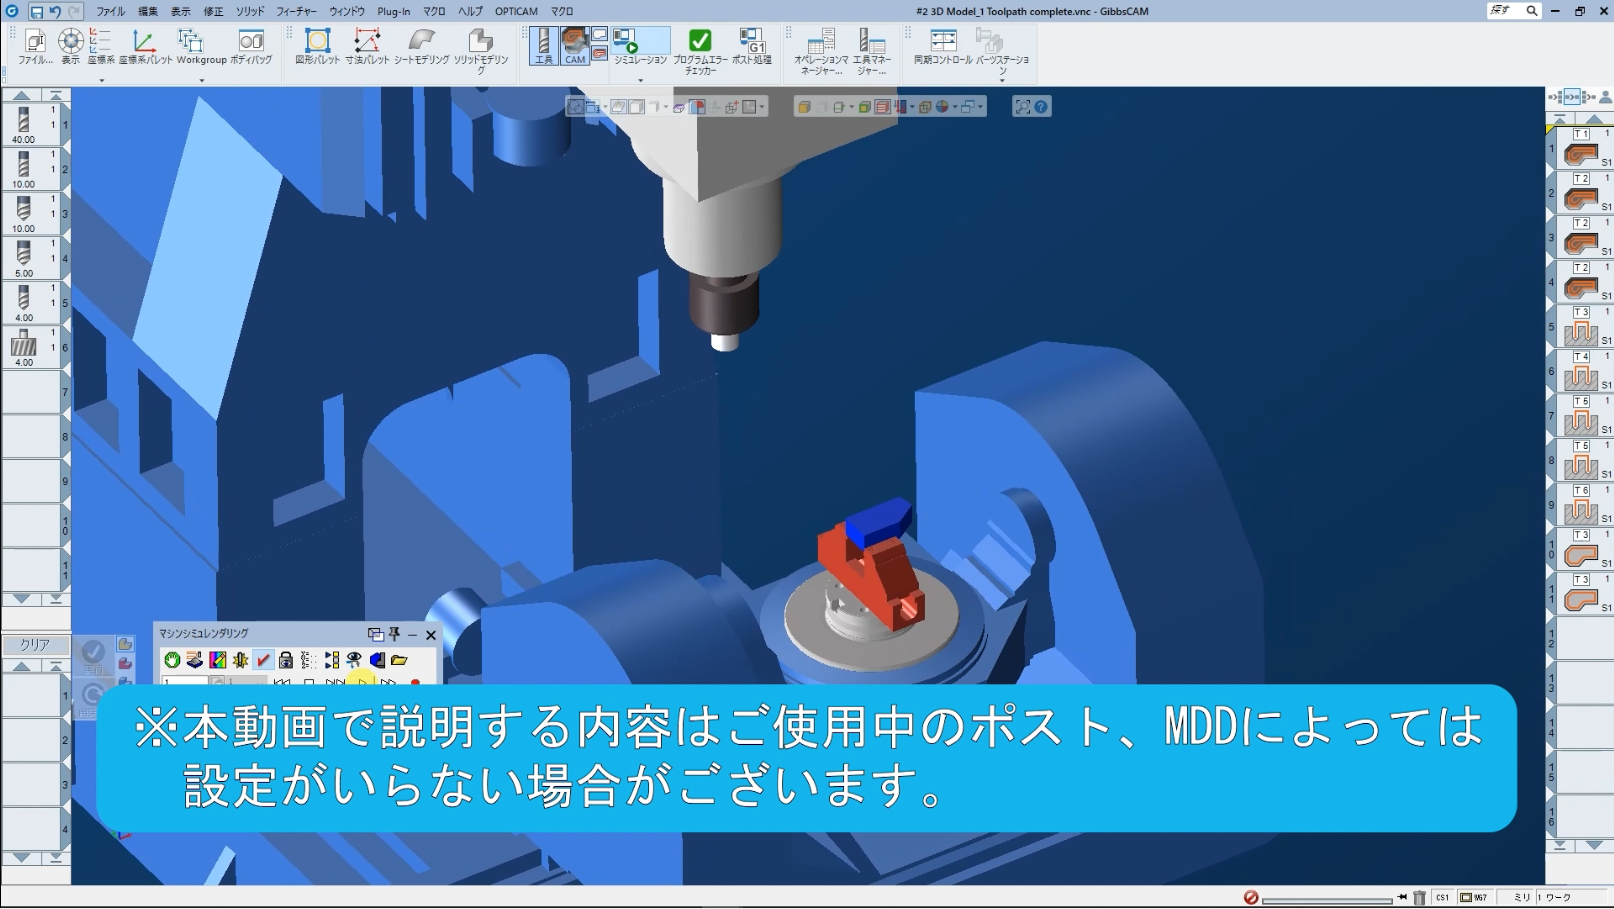Image resolution: width=1614 pixels, height=909 pixels.
Task: Click the undo arrow in title bar
Action: [55, 11]
